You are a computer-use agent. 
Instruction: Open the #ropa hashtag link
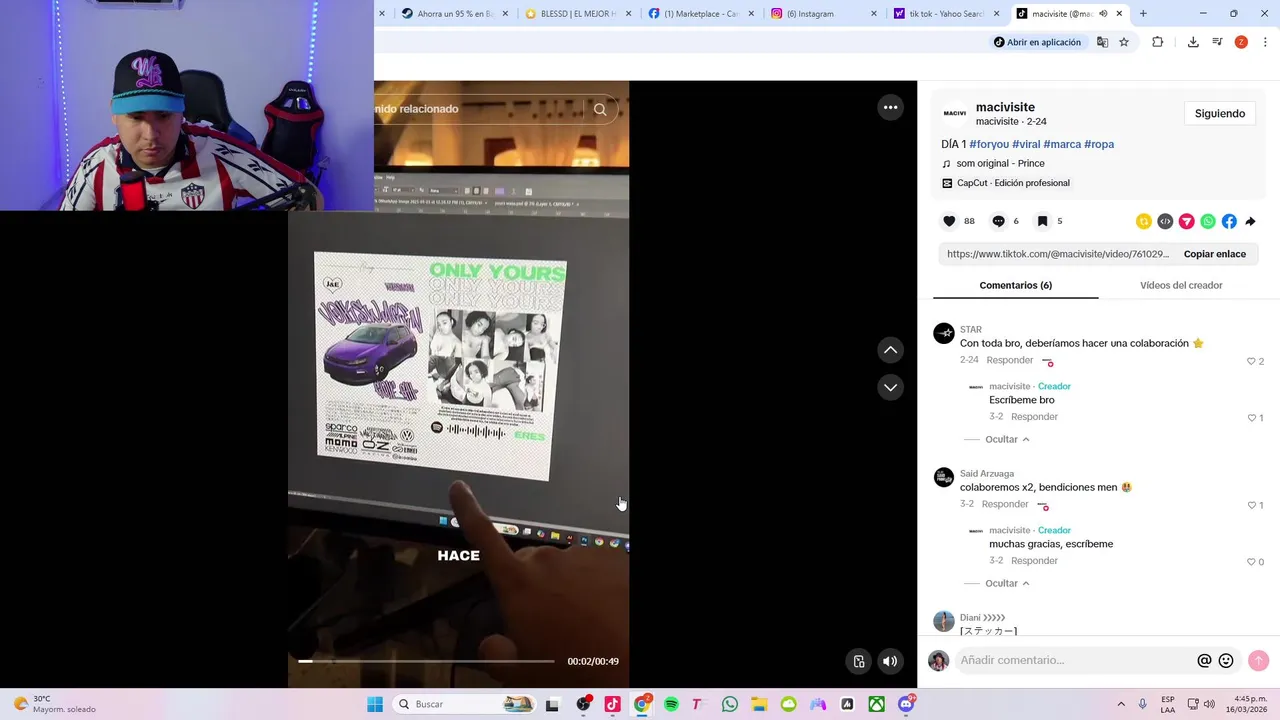pos(1099,144)
